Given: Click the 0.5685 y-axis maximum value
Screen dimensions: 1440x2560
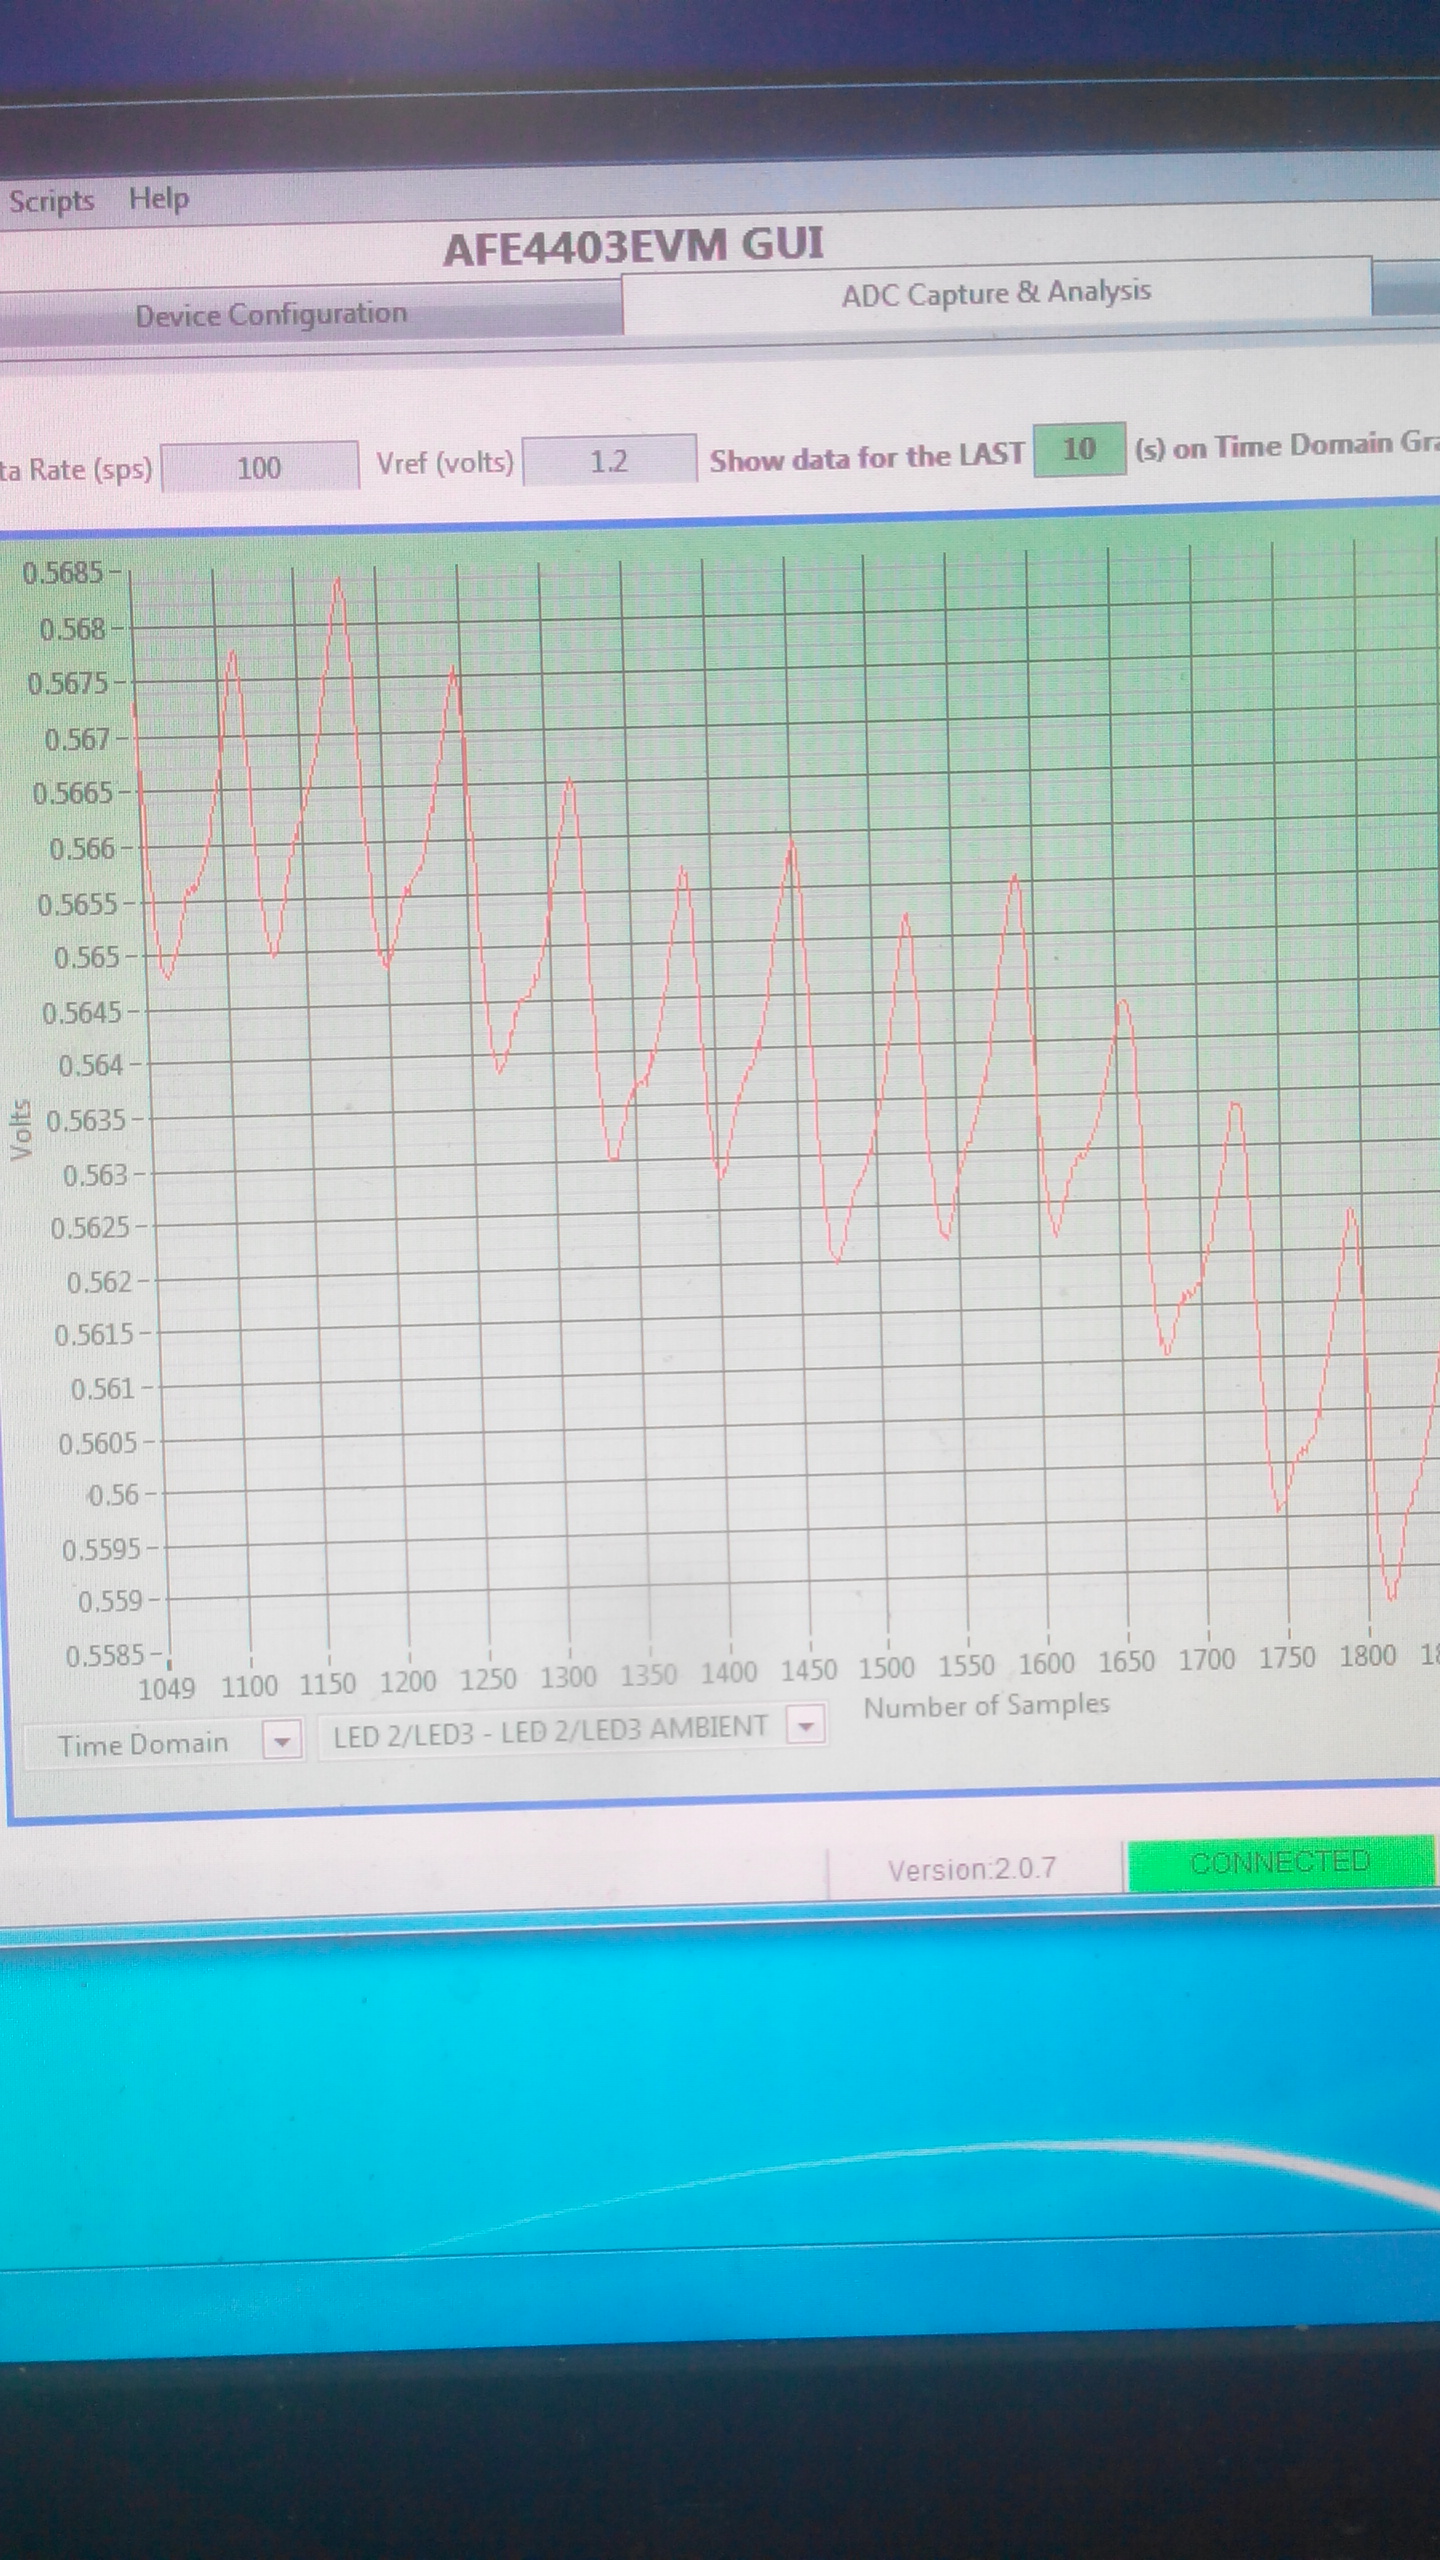Looking at the screenshot, I should pyautogui.click(x=63, y=573).
